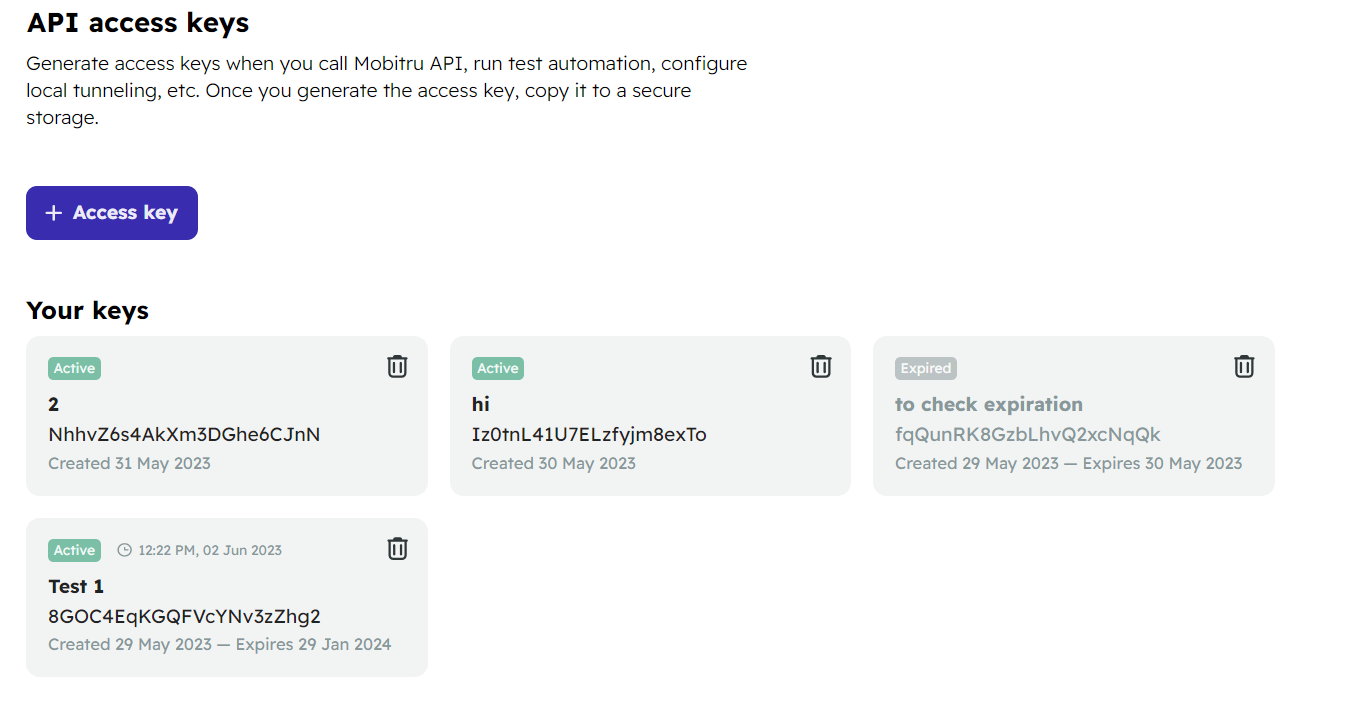Delete the key named hi
The image size is (1362, 709).
tap(820, 366)
